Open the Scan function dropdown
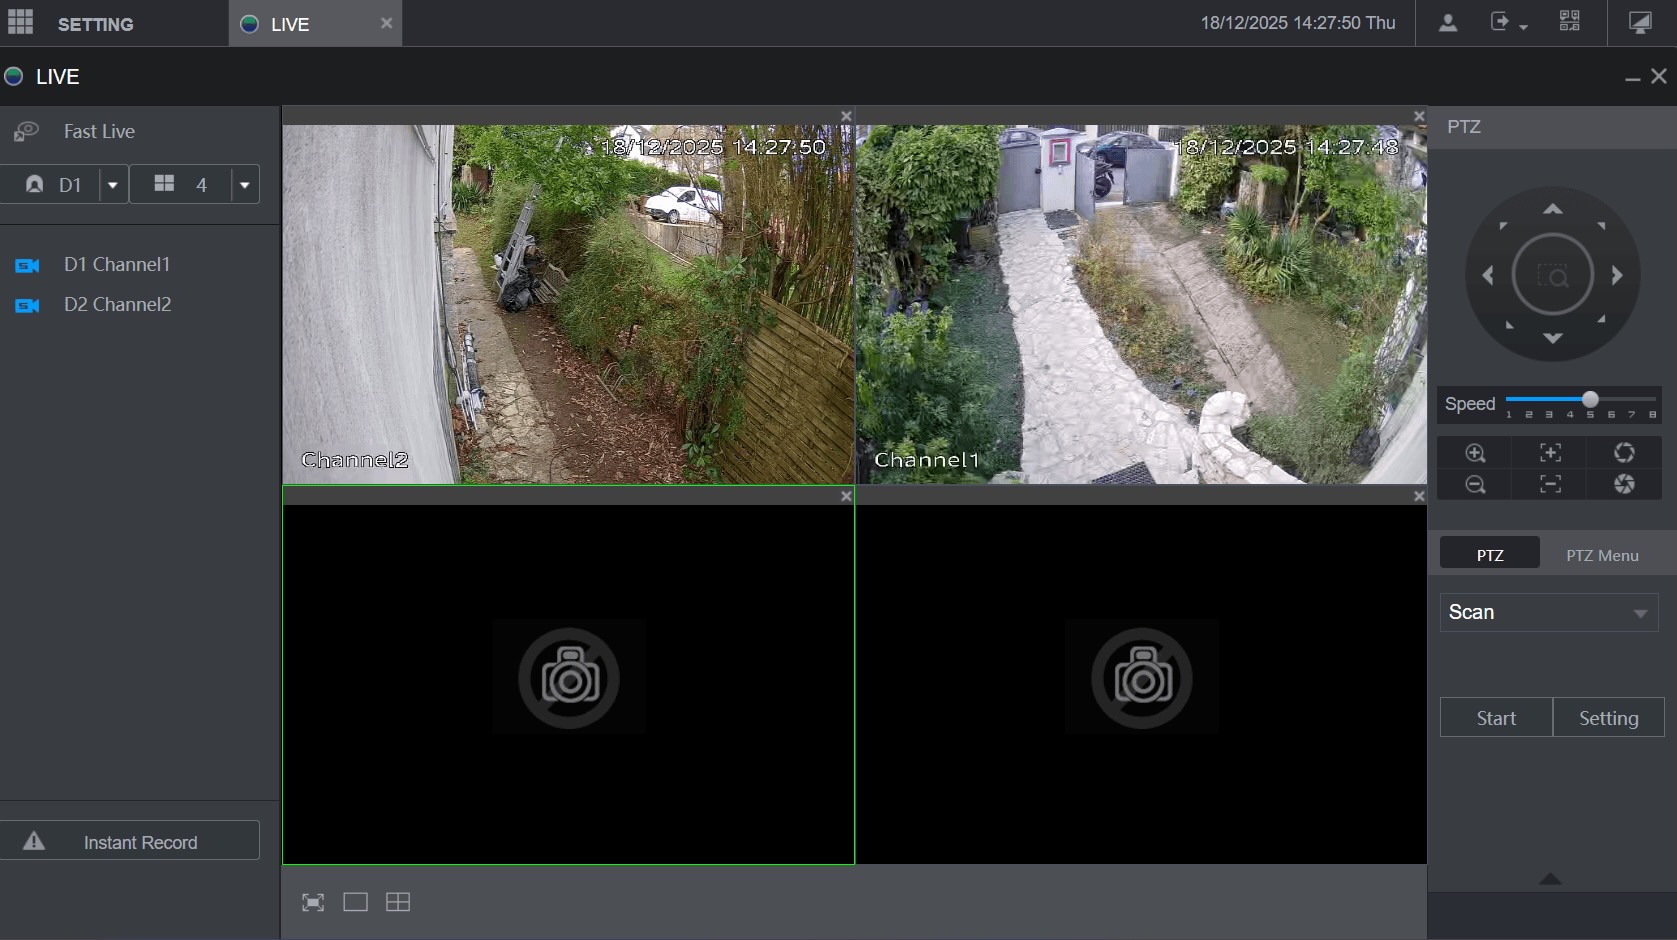Viewport: 1677px width, 940px height. pyautogui.click(x=1548, y=612)
